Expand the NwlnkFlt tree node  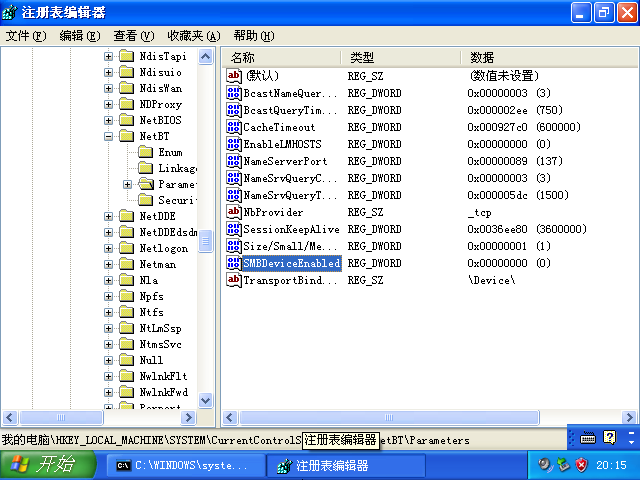[108, 376]
